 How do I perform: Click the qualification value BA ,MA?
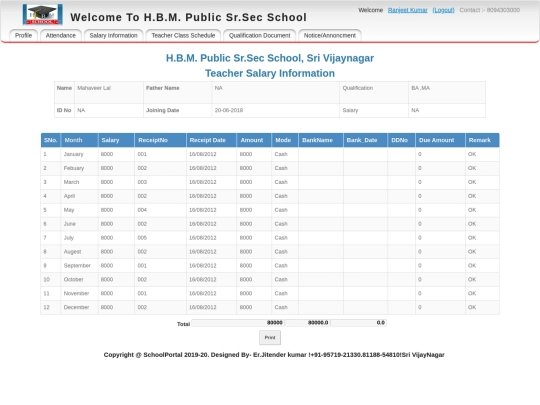[420, 88]
